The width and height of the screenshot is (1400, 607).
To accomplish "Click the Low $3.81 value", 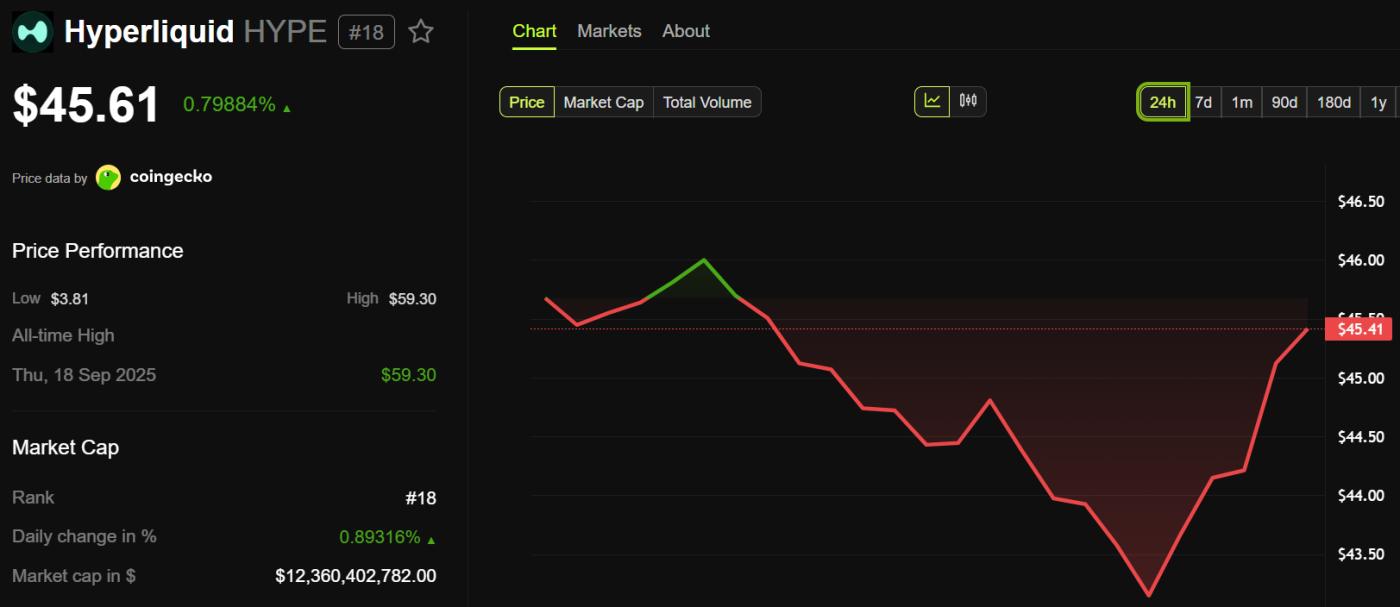I will [69, 298].
